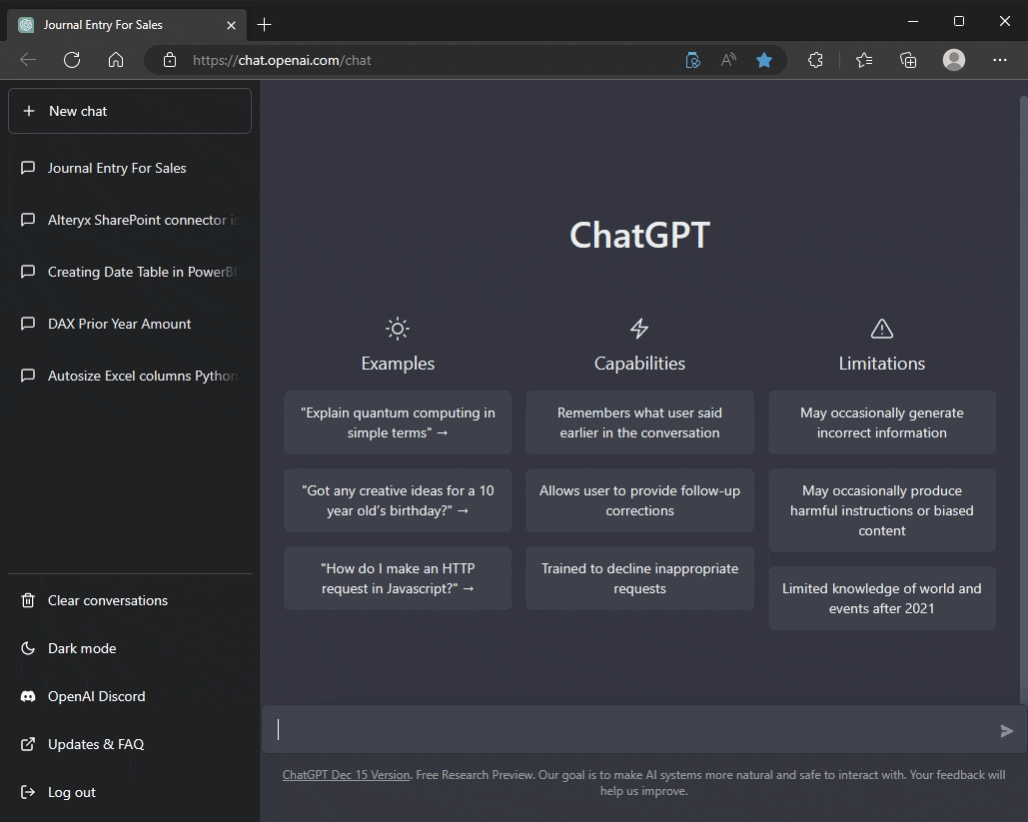Open the DAX Prior Year Amount conversation

point(119,324)
